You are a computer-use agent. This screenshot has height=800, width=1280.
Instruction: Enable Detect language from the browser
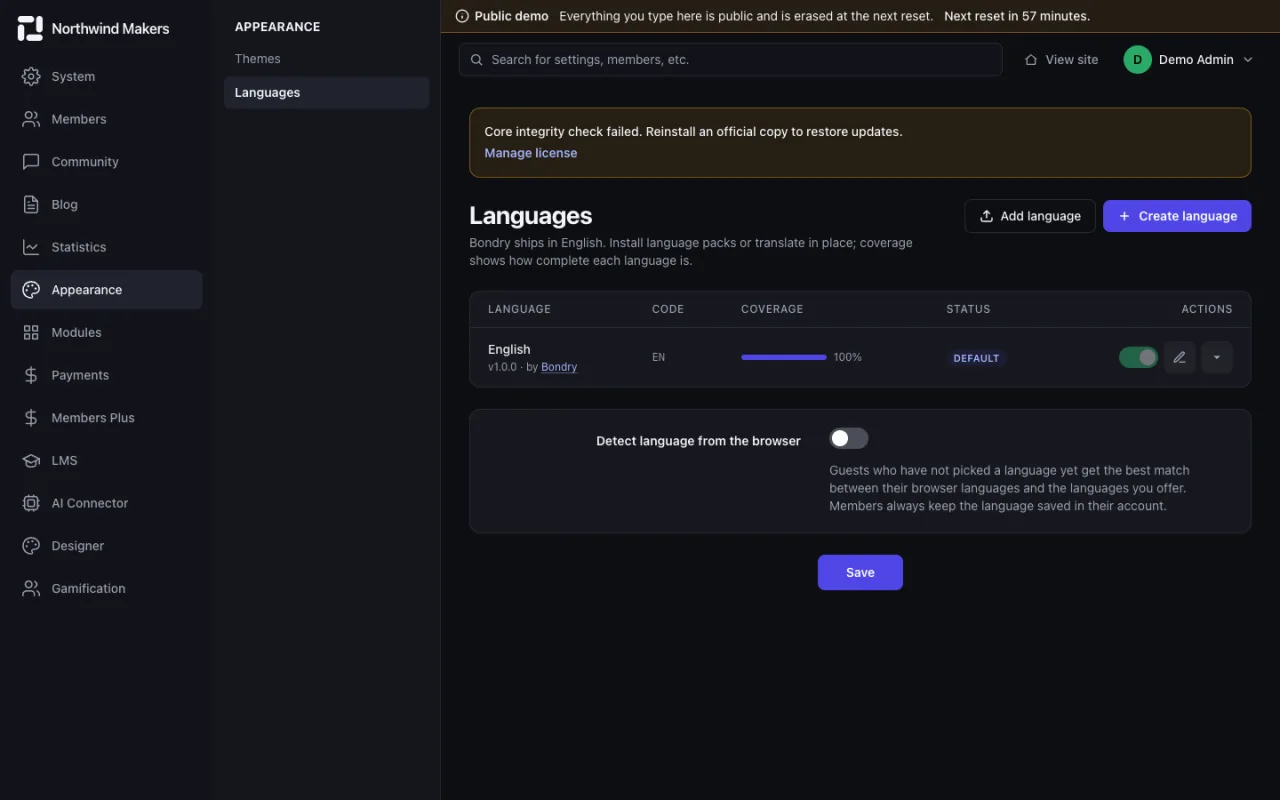(849, 439)
